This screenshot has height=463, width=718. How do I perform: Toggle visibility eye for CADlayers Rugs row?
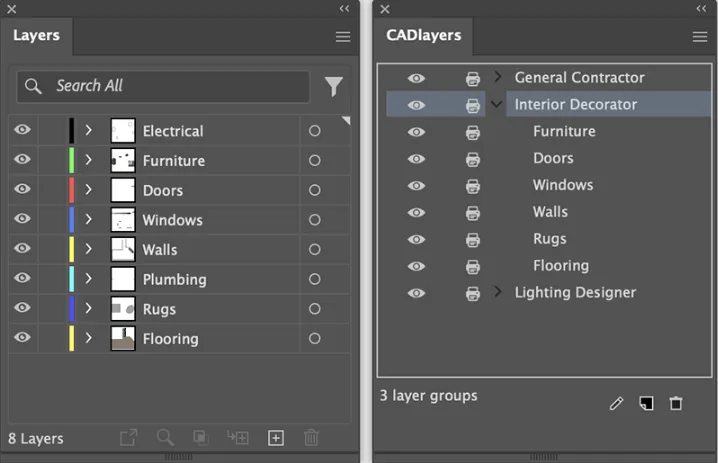(x=416, y=239)
